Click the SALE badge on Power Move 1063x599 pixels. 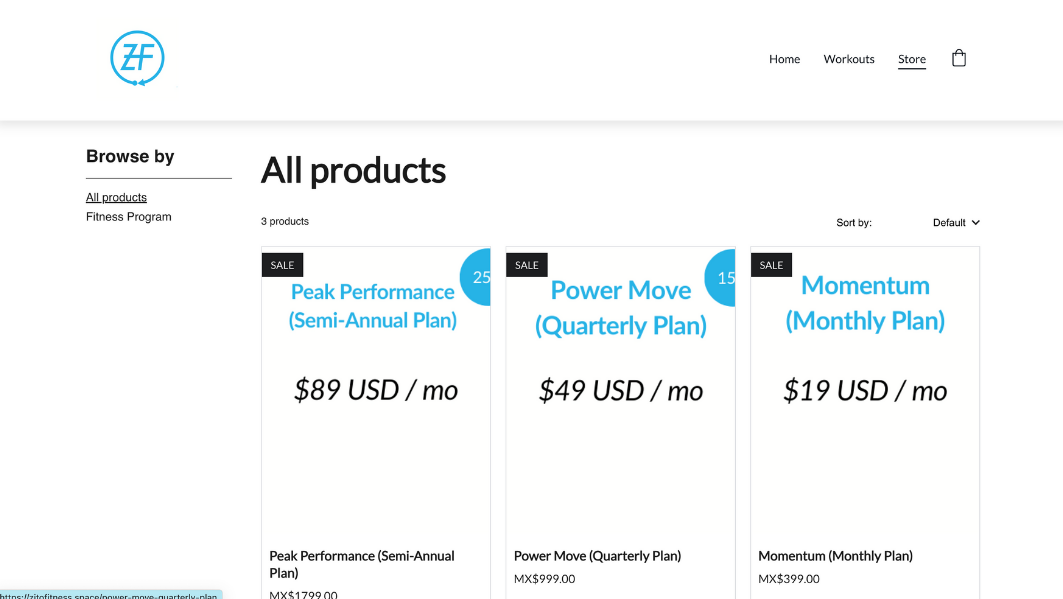pos(527,265)
